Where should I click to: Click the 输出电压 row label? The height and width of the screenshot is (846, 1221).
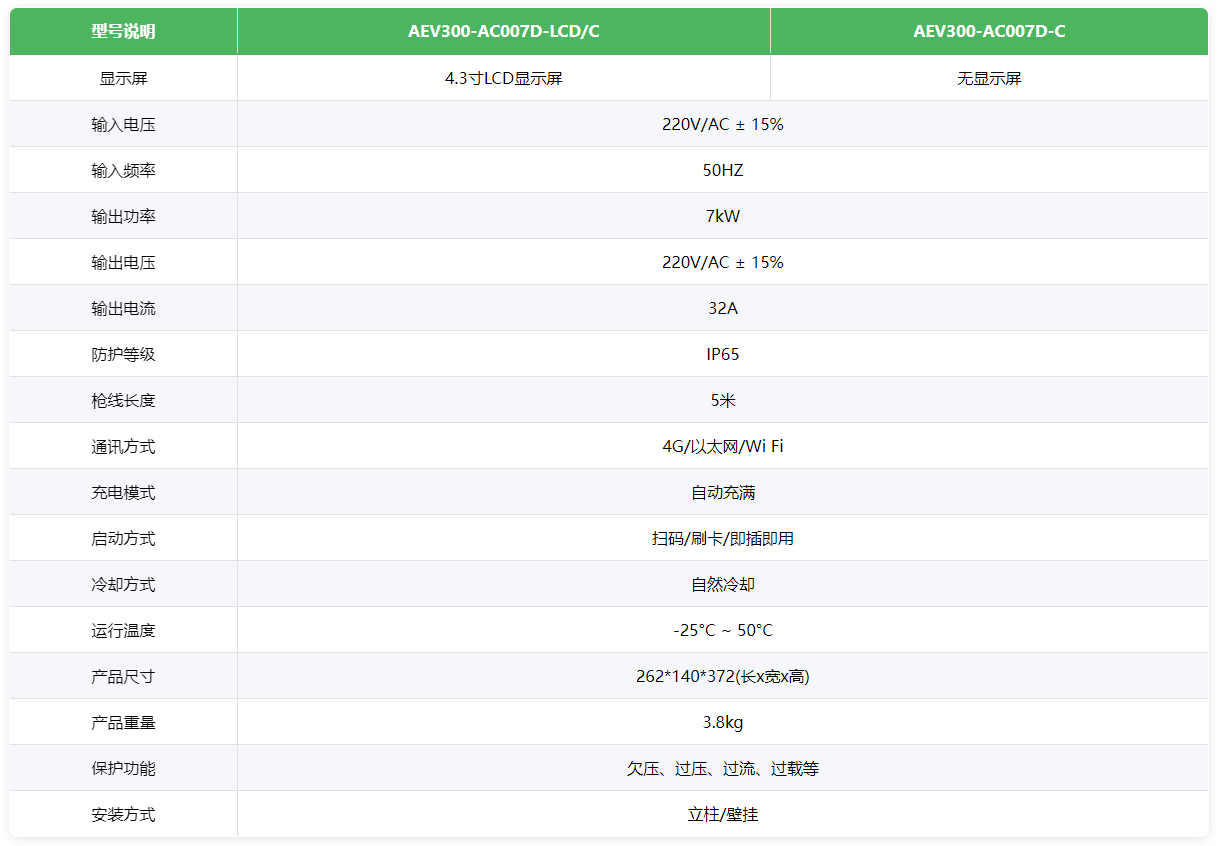[123, 263]
